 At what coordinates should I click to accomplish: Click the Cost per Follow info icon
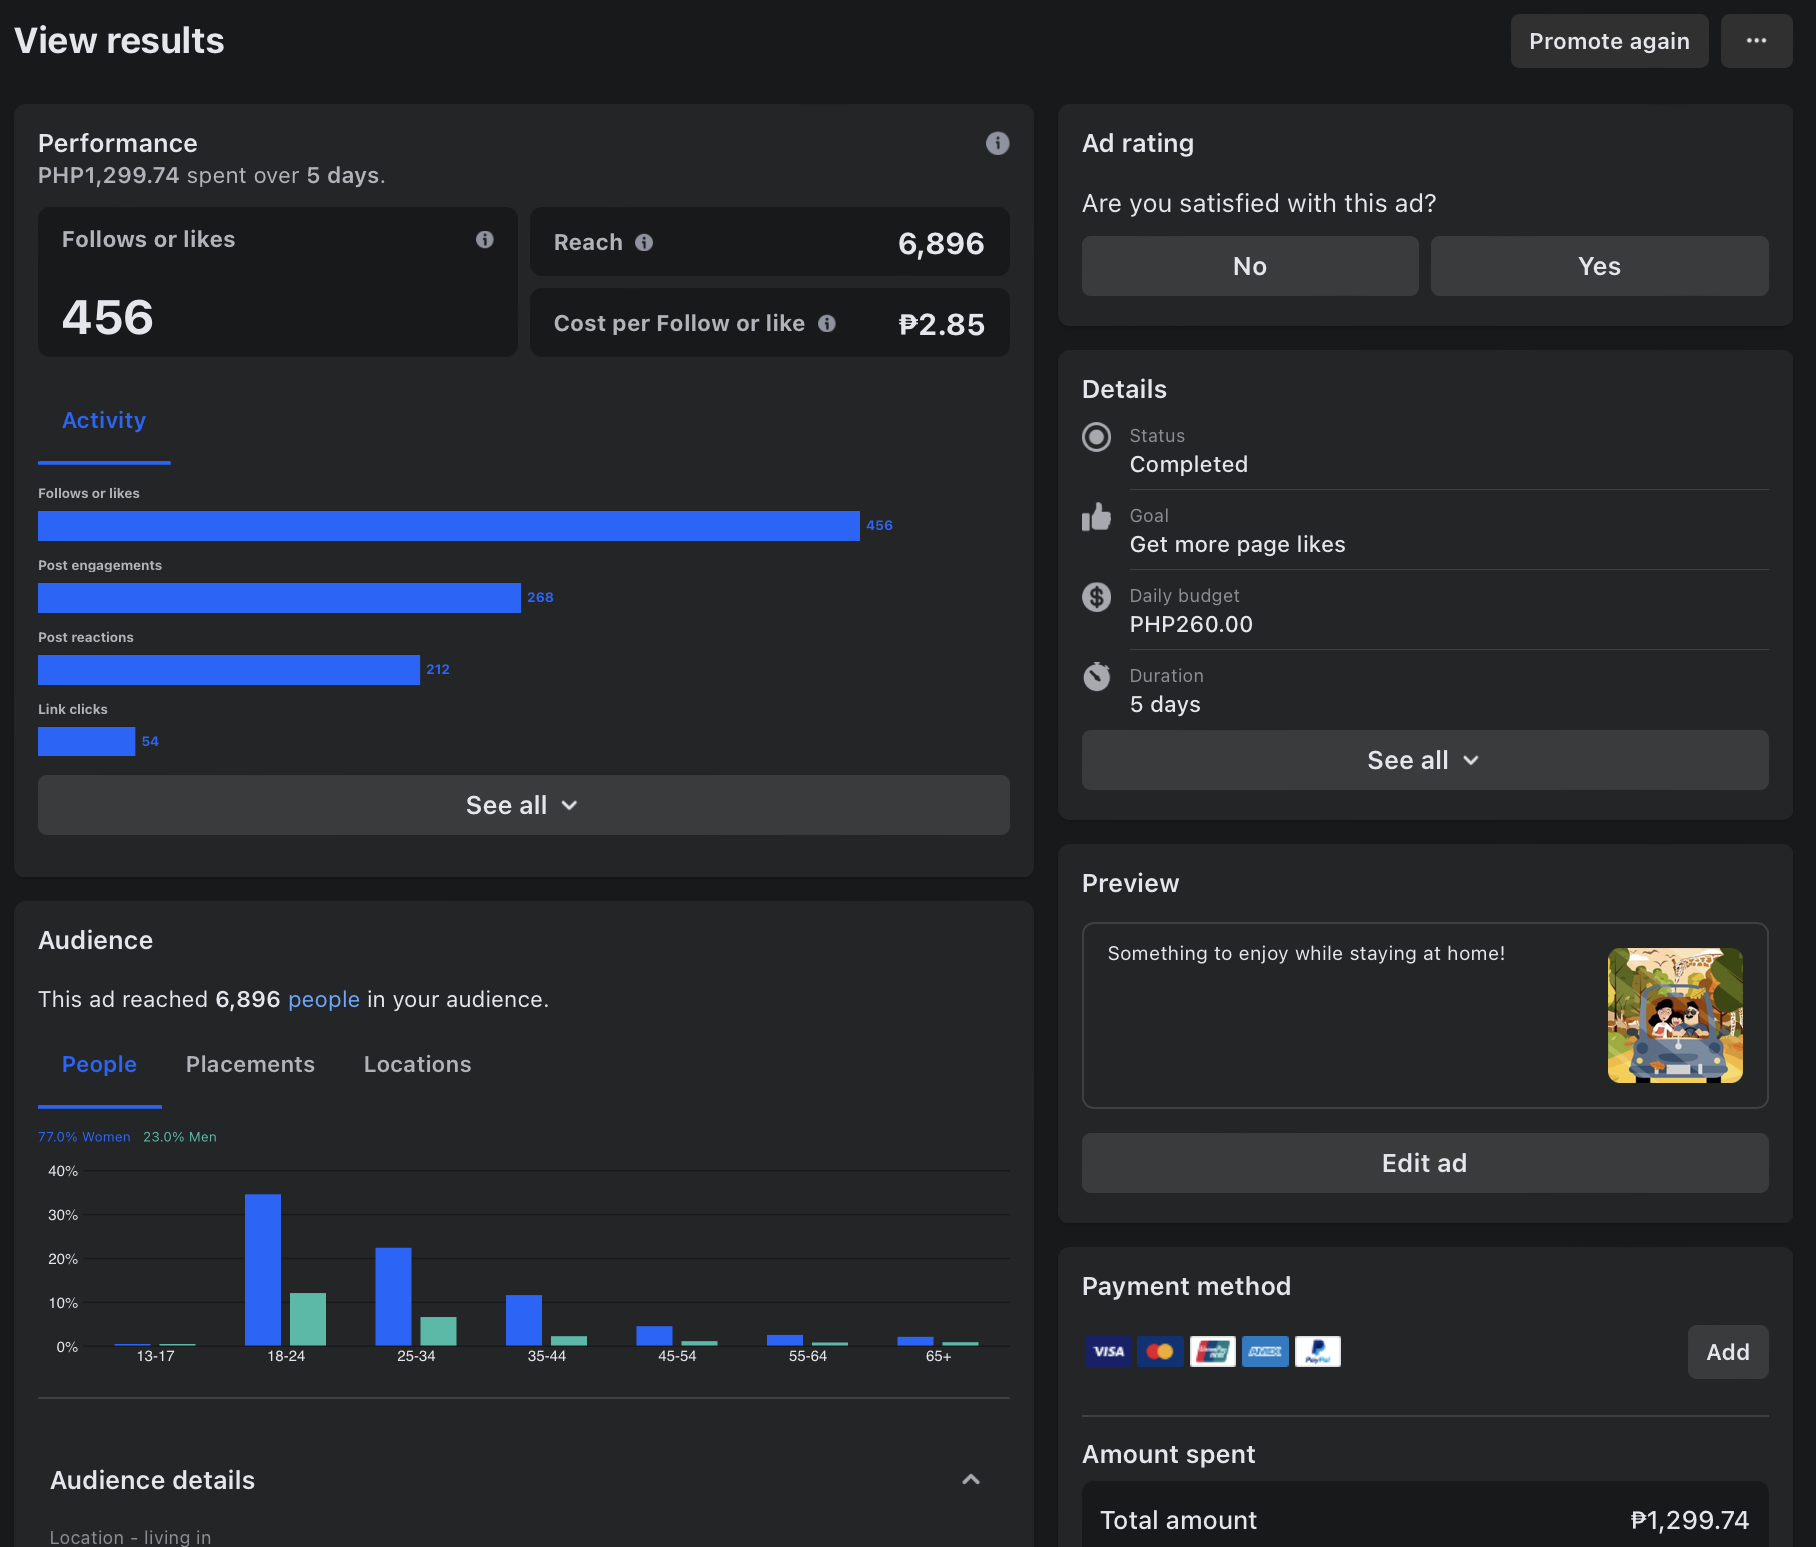point(827,324)
